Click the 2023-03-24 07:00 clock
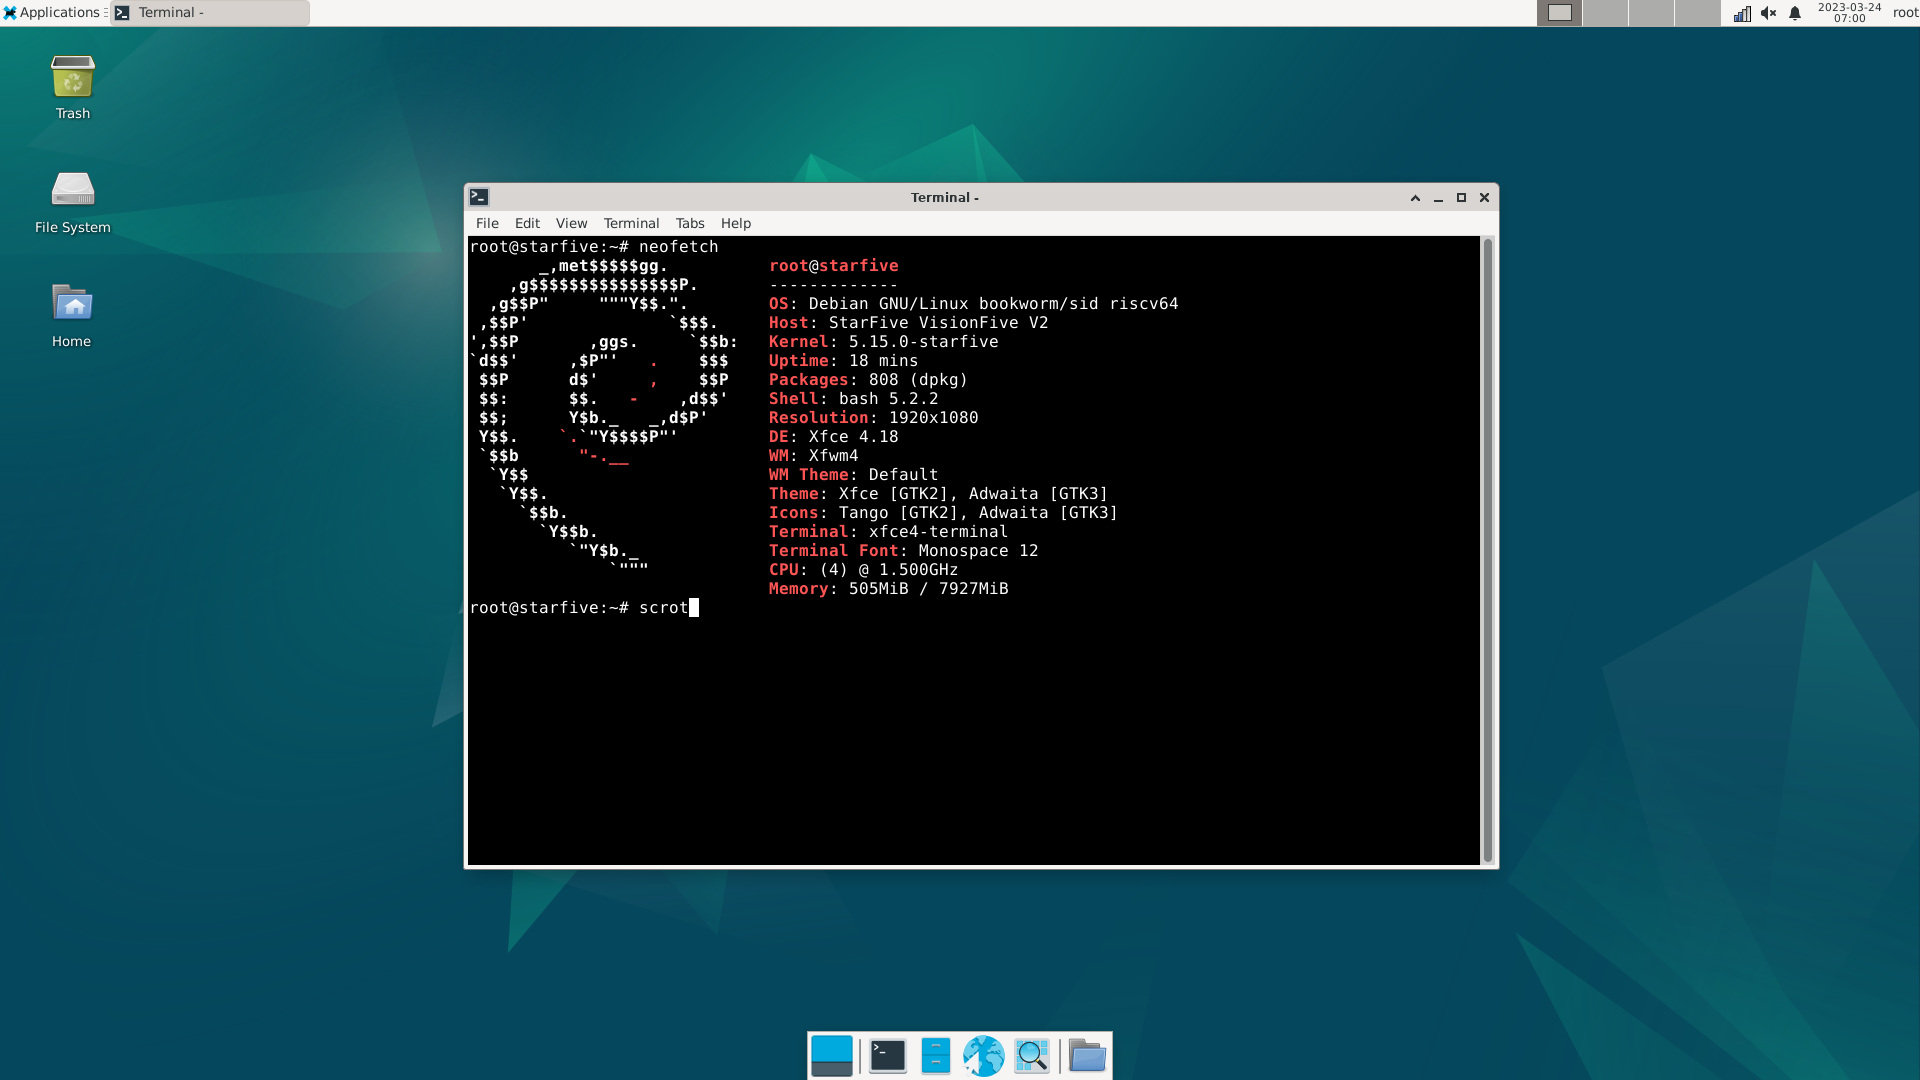Screen dimensions: 1920x1080 pos(1849,13)
